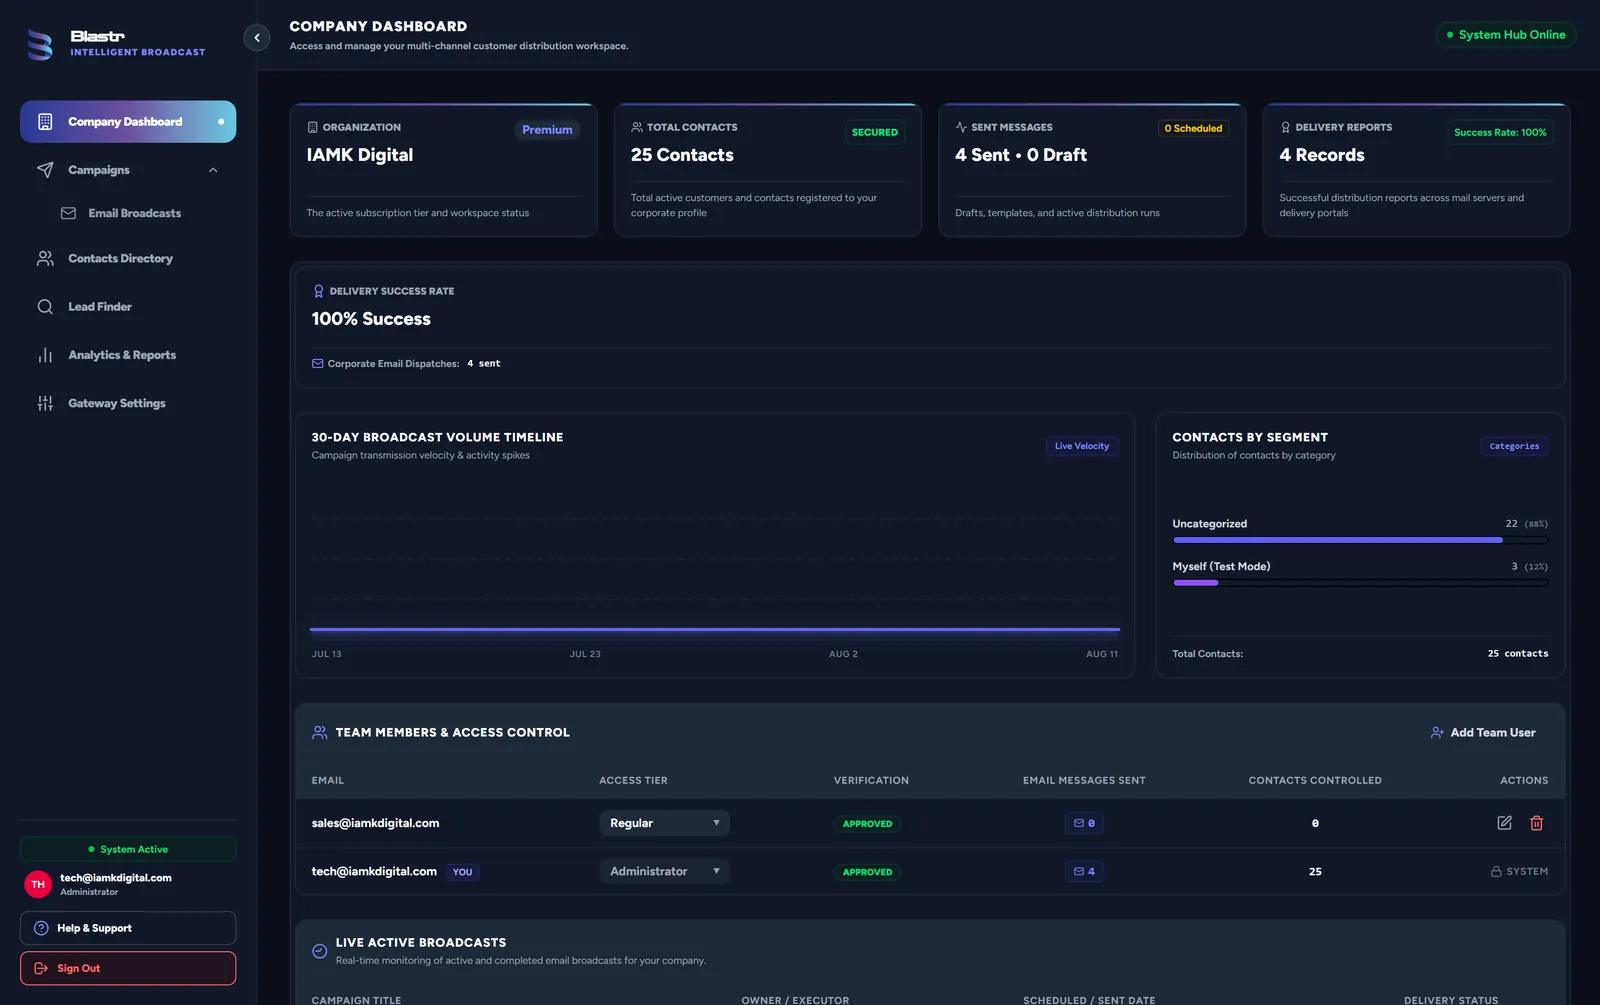
Task: Click the Organization card icon
Action: [312, 127]
